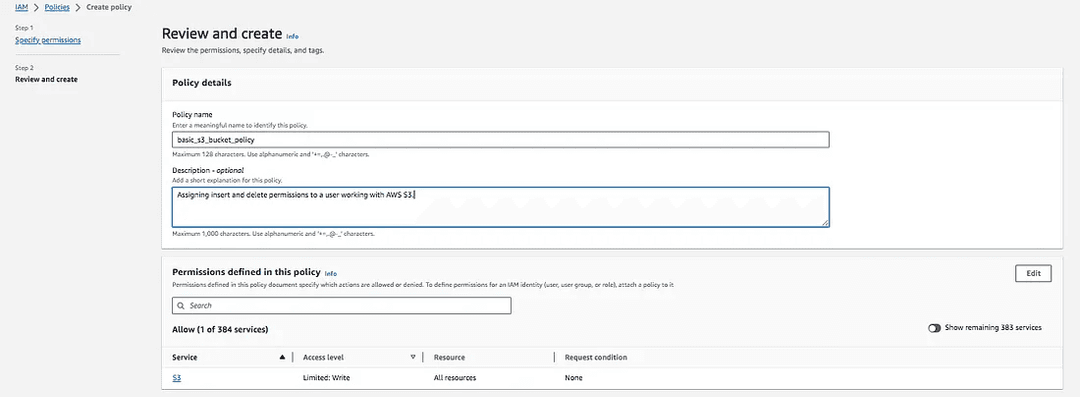Viewport: 1080px width, 397px height.
Task: Click the Service column header label
Action: 185,357
